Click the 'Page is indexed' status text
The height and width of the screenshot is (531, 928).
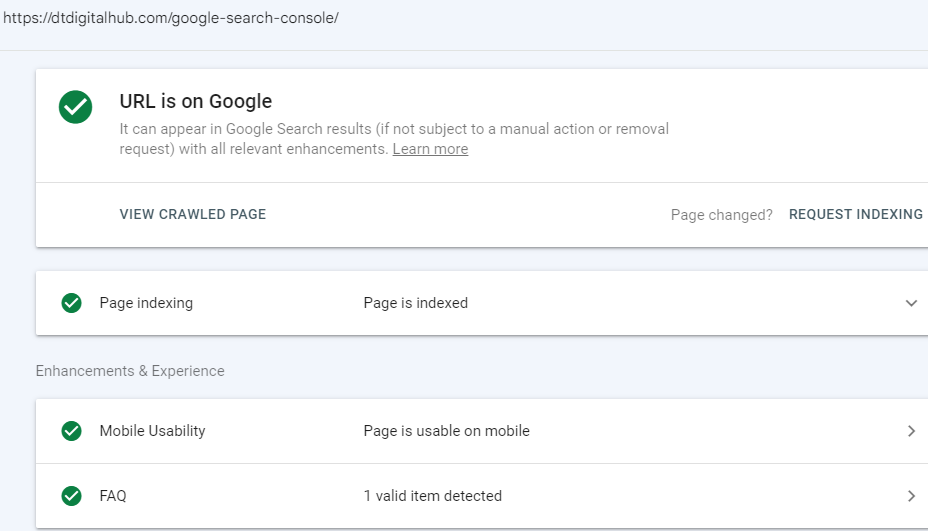pos(415,303)
